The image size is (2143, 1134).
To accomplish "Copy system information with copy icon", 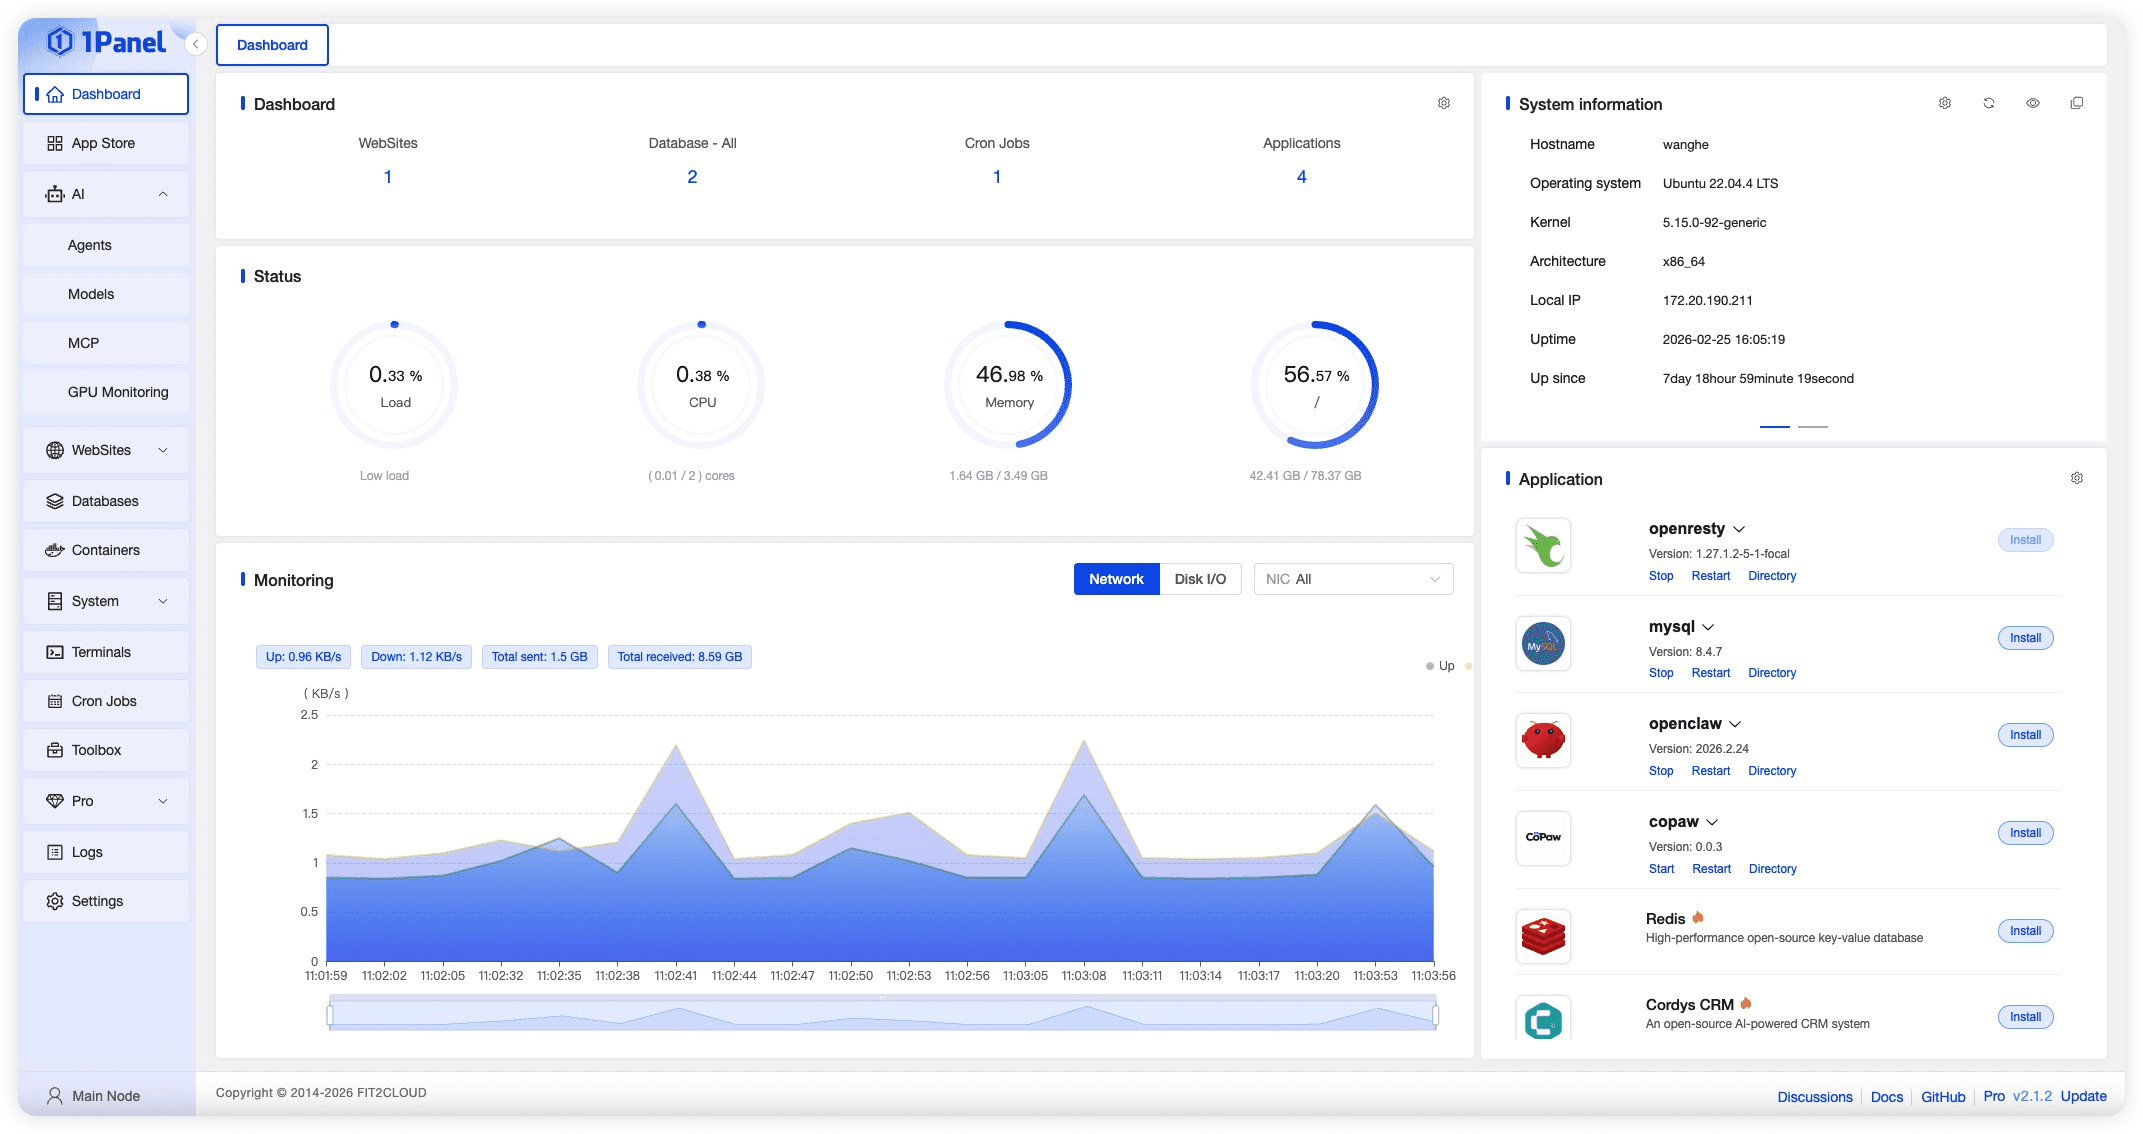I will coord(2077,103).
